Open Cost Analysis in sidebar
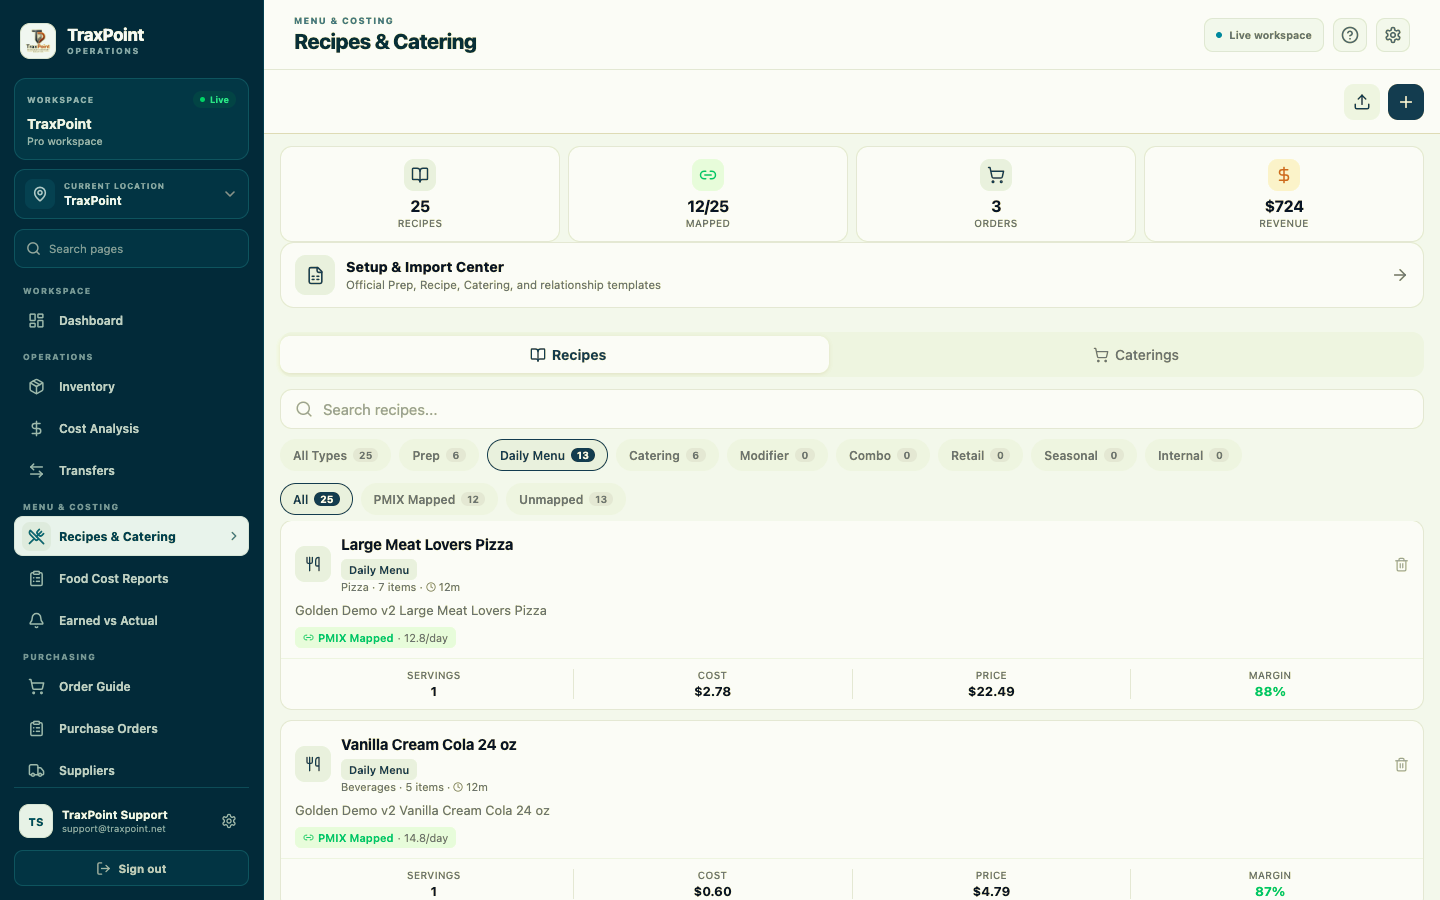This screenshot has height=900, width=1440. [131, 429]
